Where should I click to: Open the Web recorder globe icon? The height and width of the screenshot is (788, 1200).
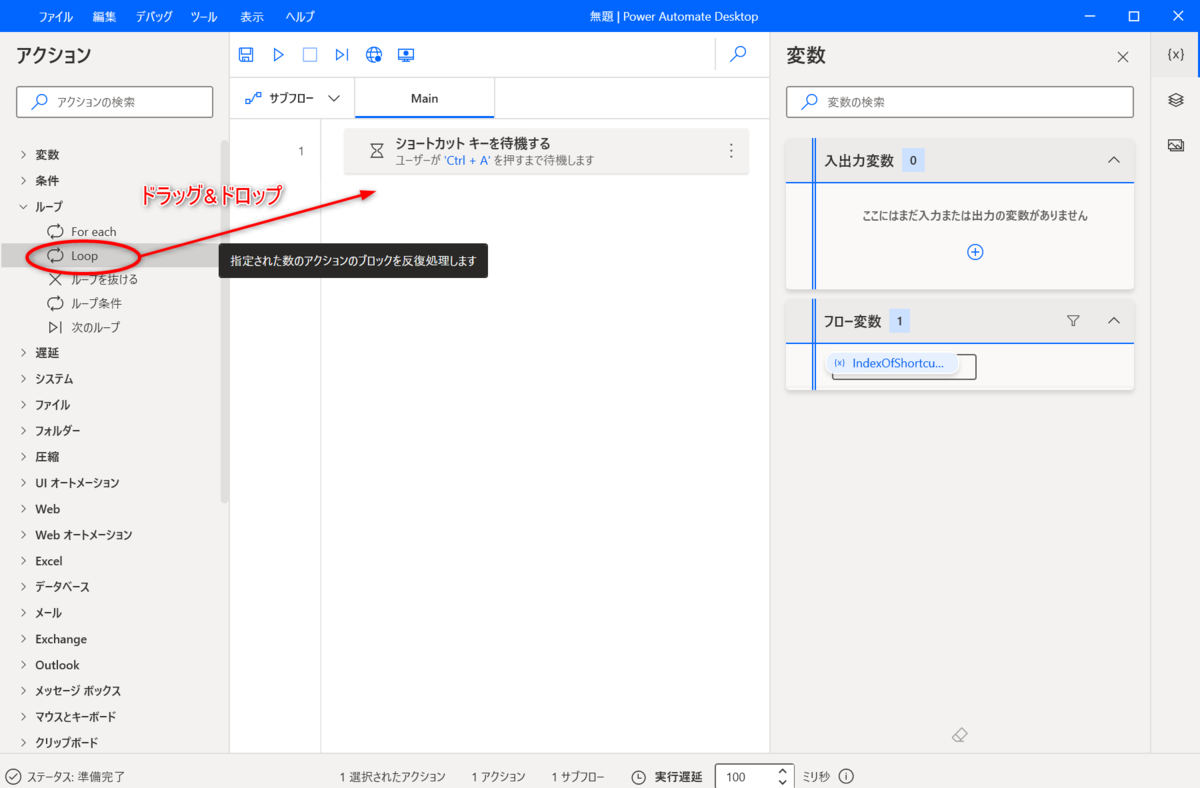pos(374,55)
